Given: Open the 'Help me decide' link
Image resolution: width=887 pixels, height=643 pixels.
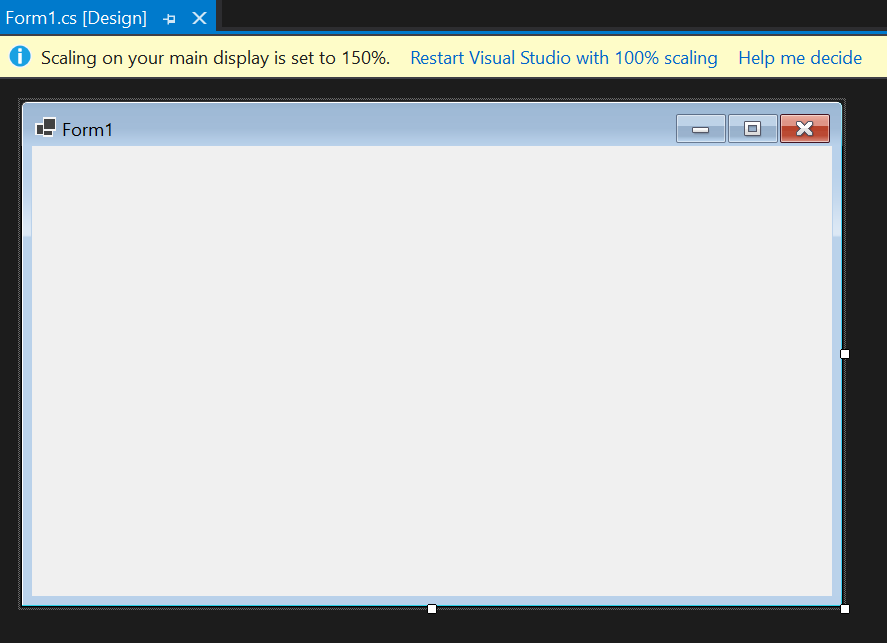Looking at the screenshot, I should click(800, 57).
